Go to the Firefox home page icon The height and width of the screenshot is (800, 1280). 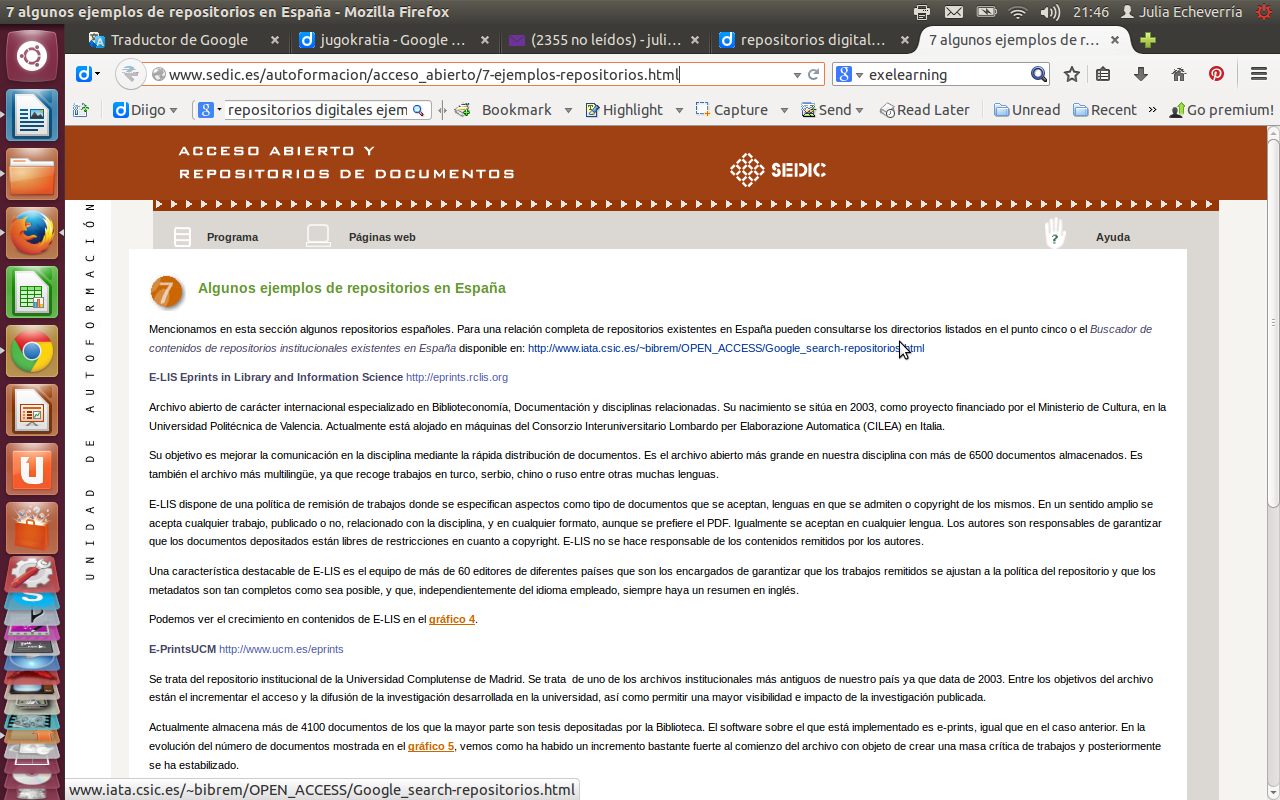click(x=1178, y=75)
